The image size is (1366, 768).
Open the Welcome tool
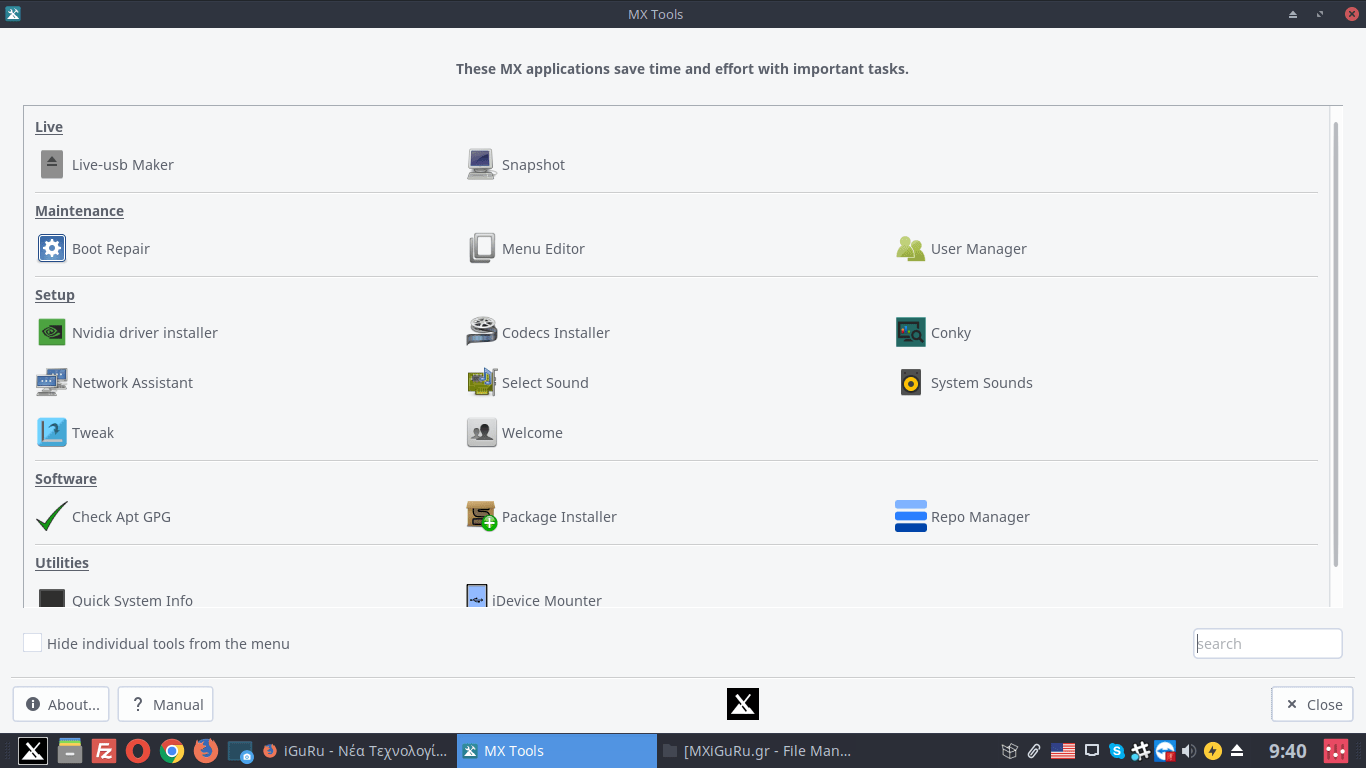coord(515,433)
